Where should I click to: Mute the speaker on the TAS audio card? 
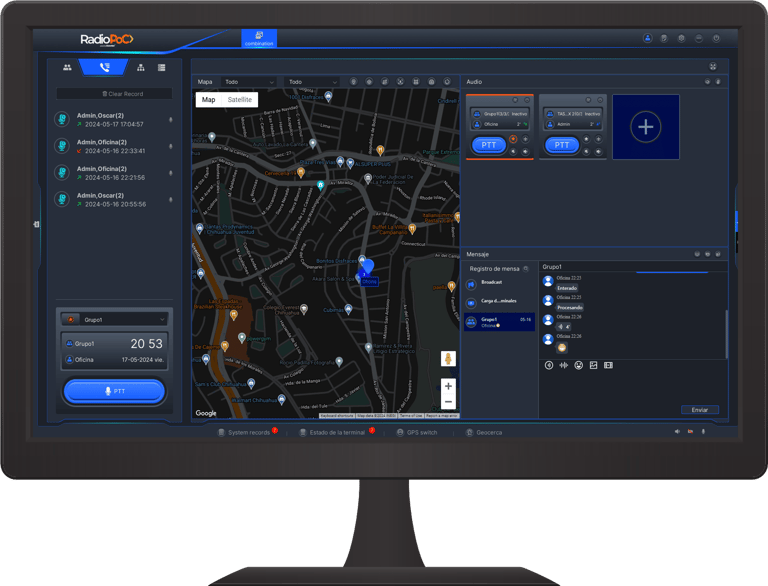(x=598, y=151)
